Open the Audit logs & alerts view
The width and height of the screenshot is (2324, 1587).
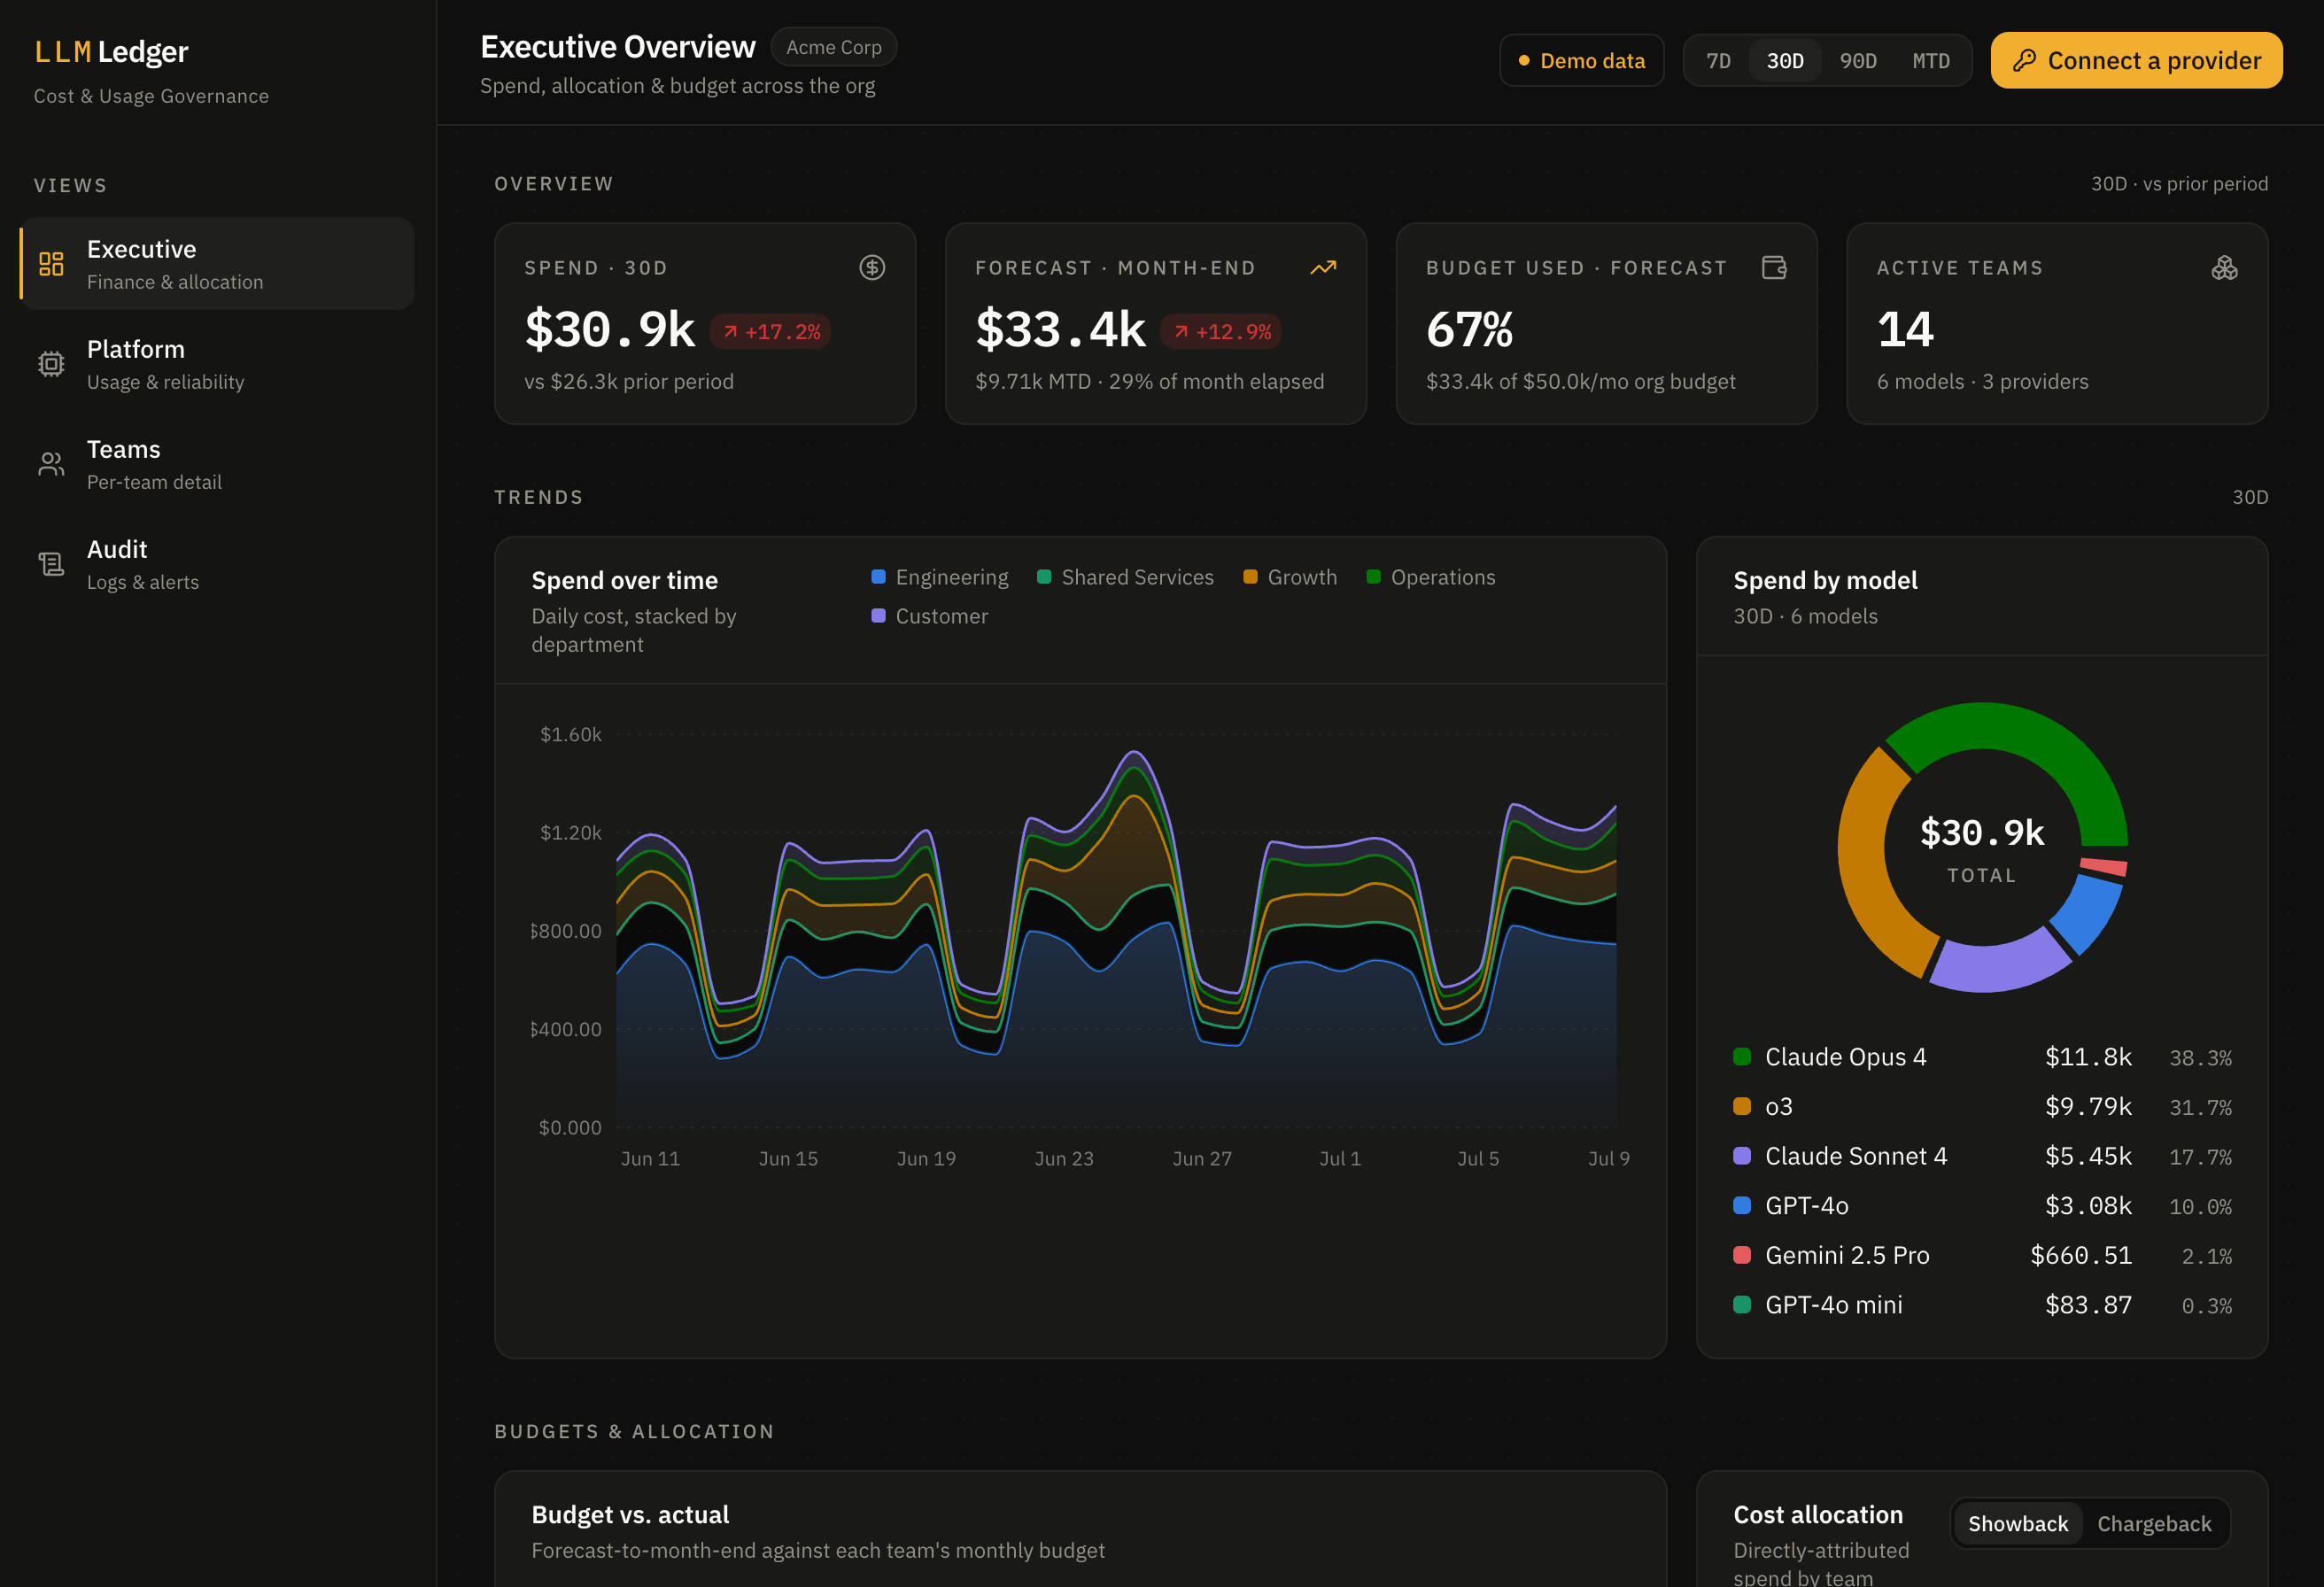coord(217,564)
